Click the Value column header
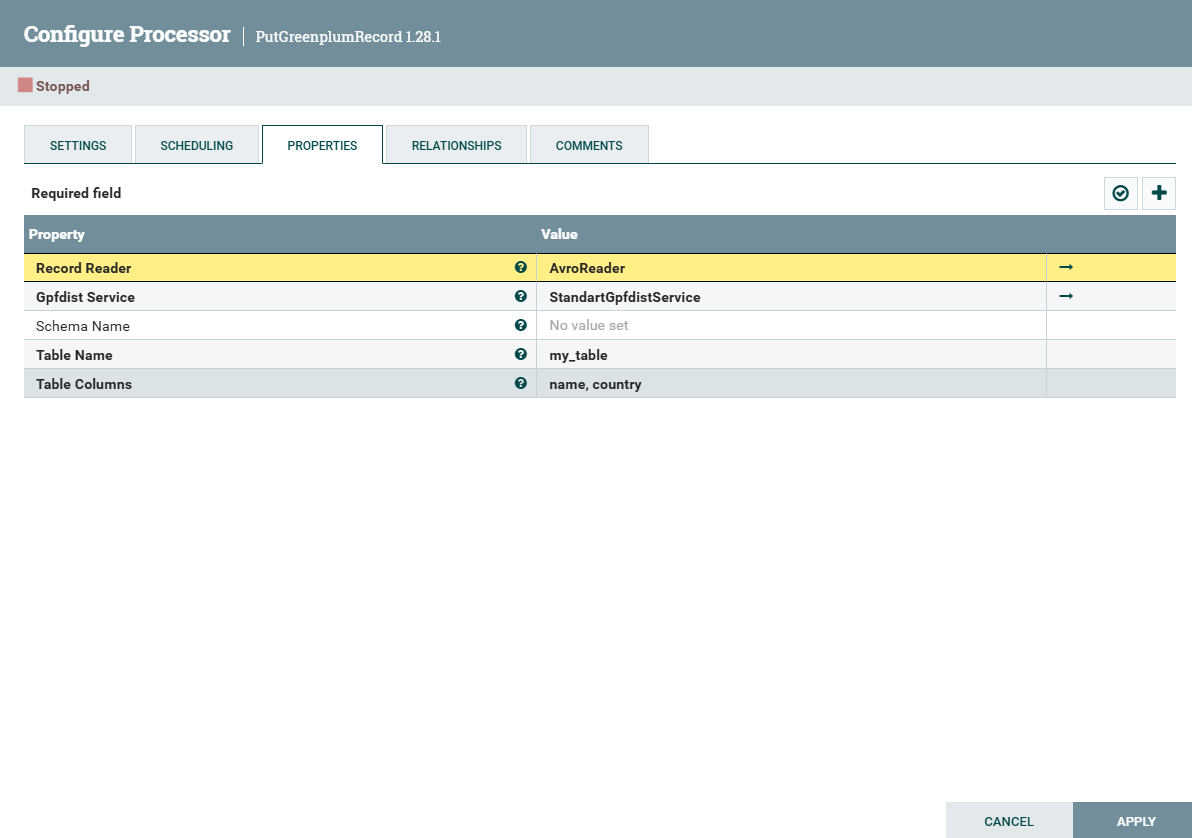The image size is (1192, 838). [791, 234]
